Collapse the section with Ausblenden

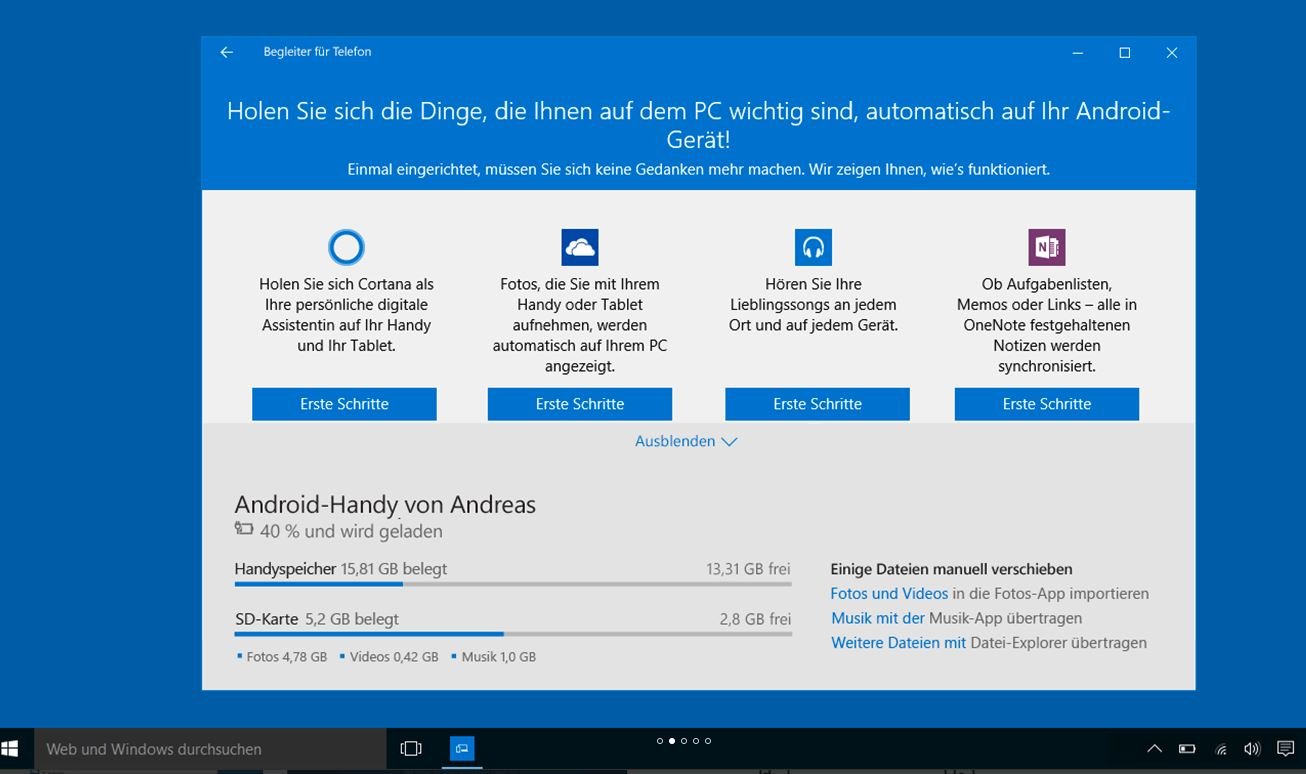686,441
